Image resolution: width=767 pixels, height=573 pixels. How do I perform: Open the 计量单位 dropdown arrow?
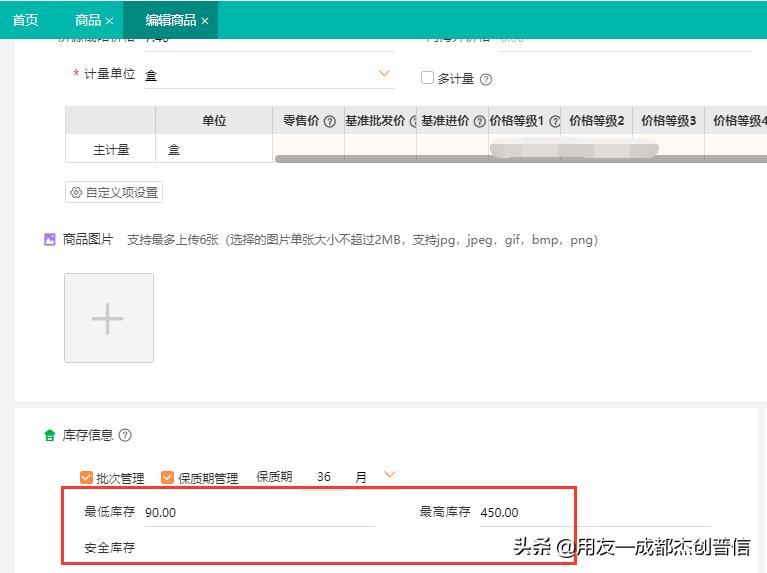tap(384, 73)
